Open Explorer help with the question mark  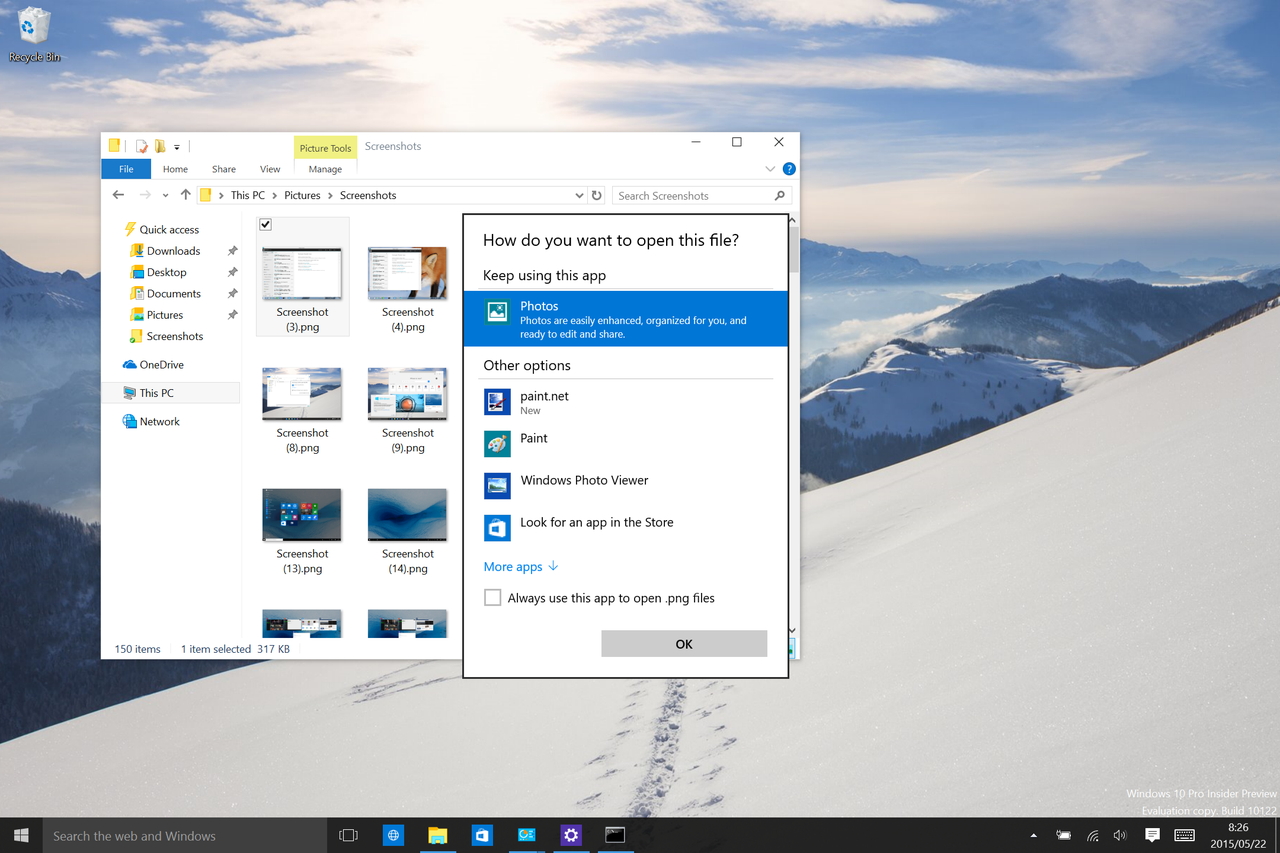click(789, 169)
